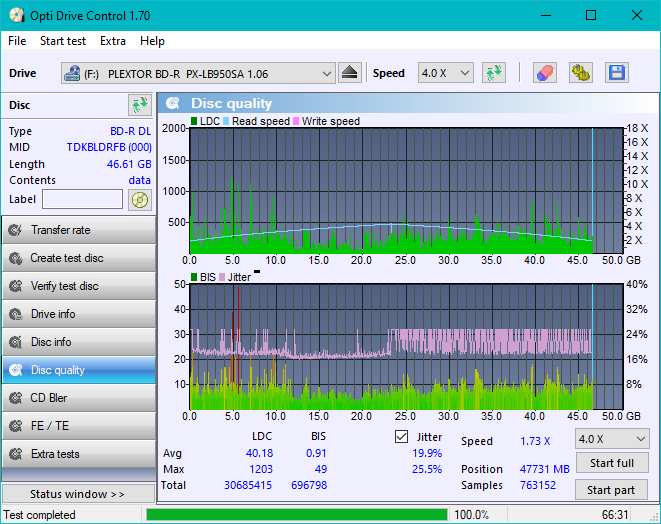661x524 pixels.
Task: Click the Speed value 1.73 X
Action: 535,441
